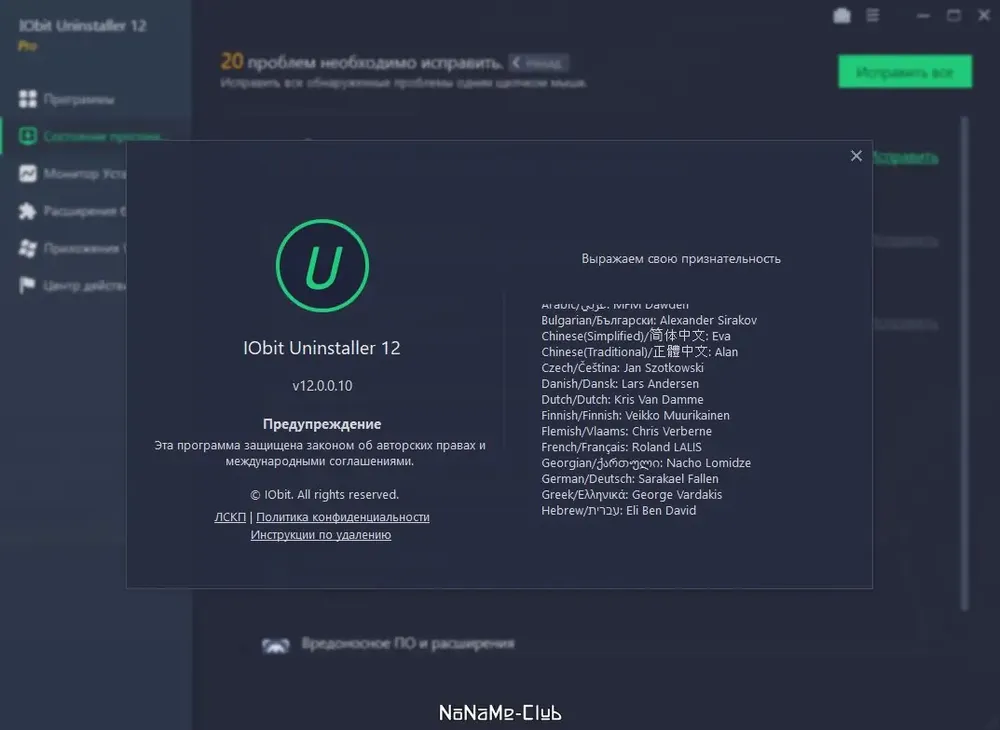This screenshot has height=730, width=1000.
Task: Click the green fix all button
Action: [905, 72]
